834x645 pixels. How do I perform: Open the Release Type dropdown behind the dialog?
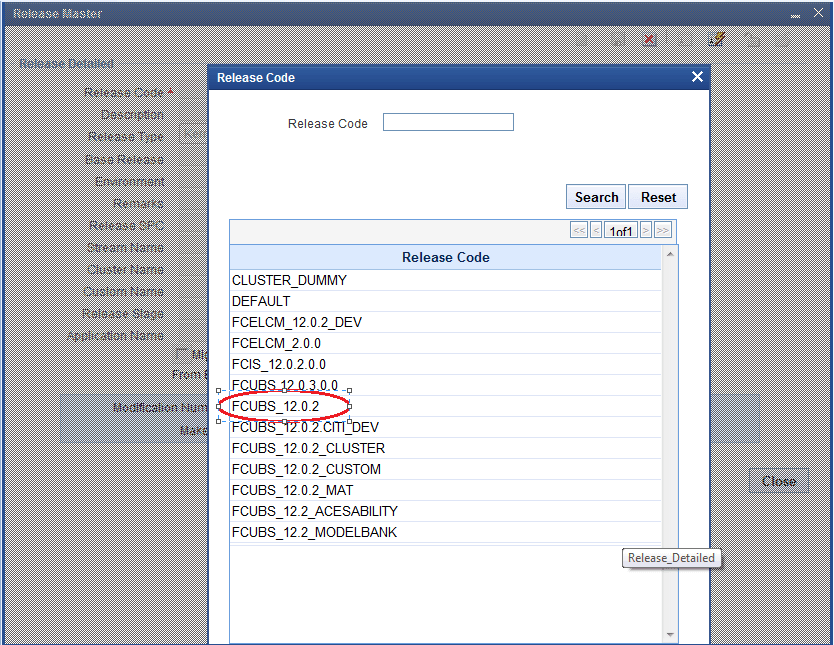tap(194, 135)
